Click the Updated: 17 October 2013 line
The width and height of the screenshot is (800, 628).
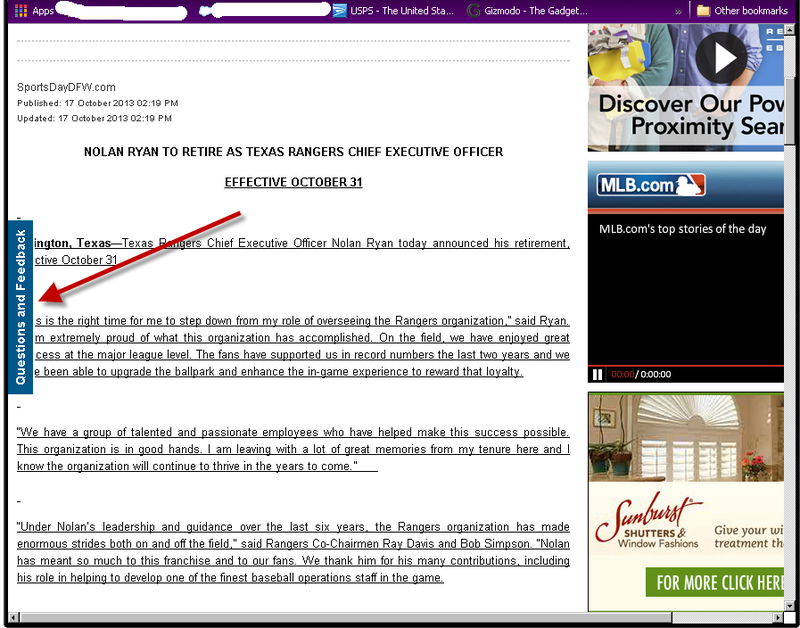pos(94,118)
